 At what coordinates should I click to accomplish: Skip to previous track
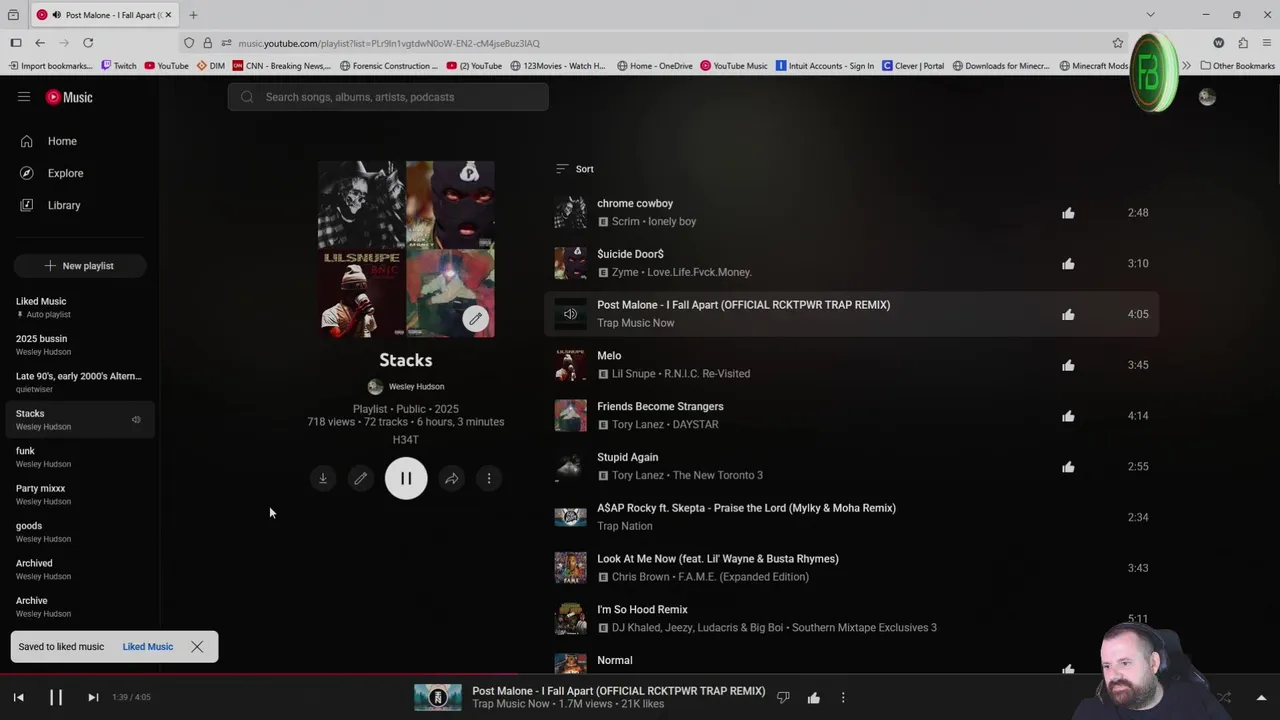tap(18, 697)
